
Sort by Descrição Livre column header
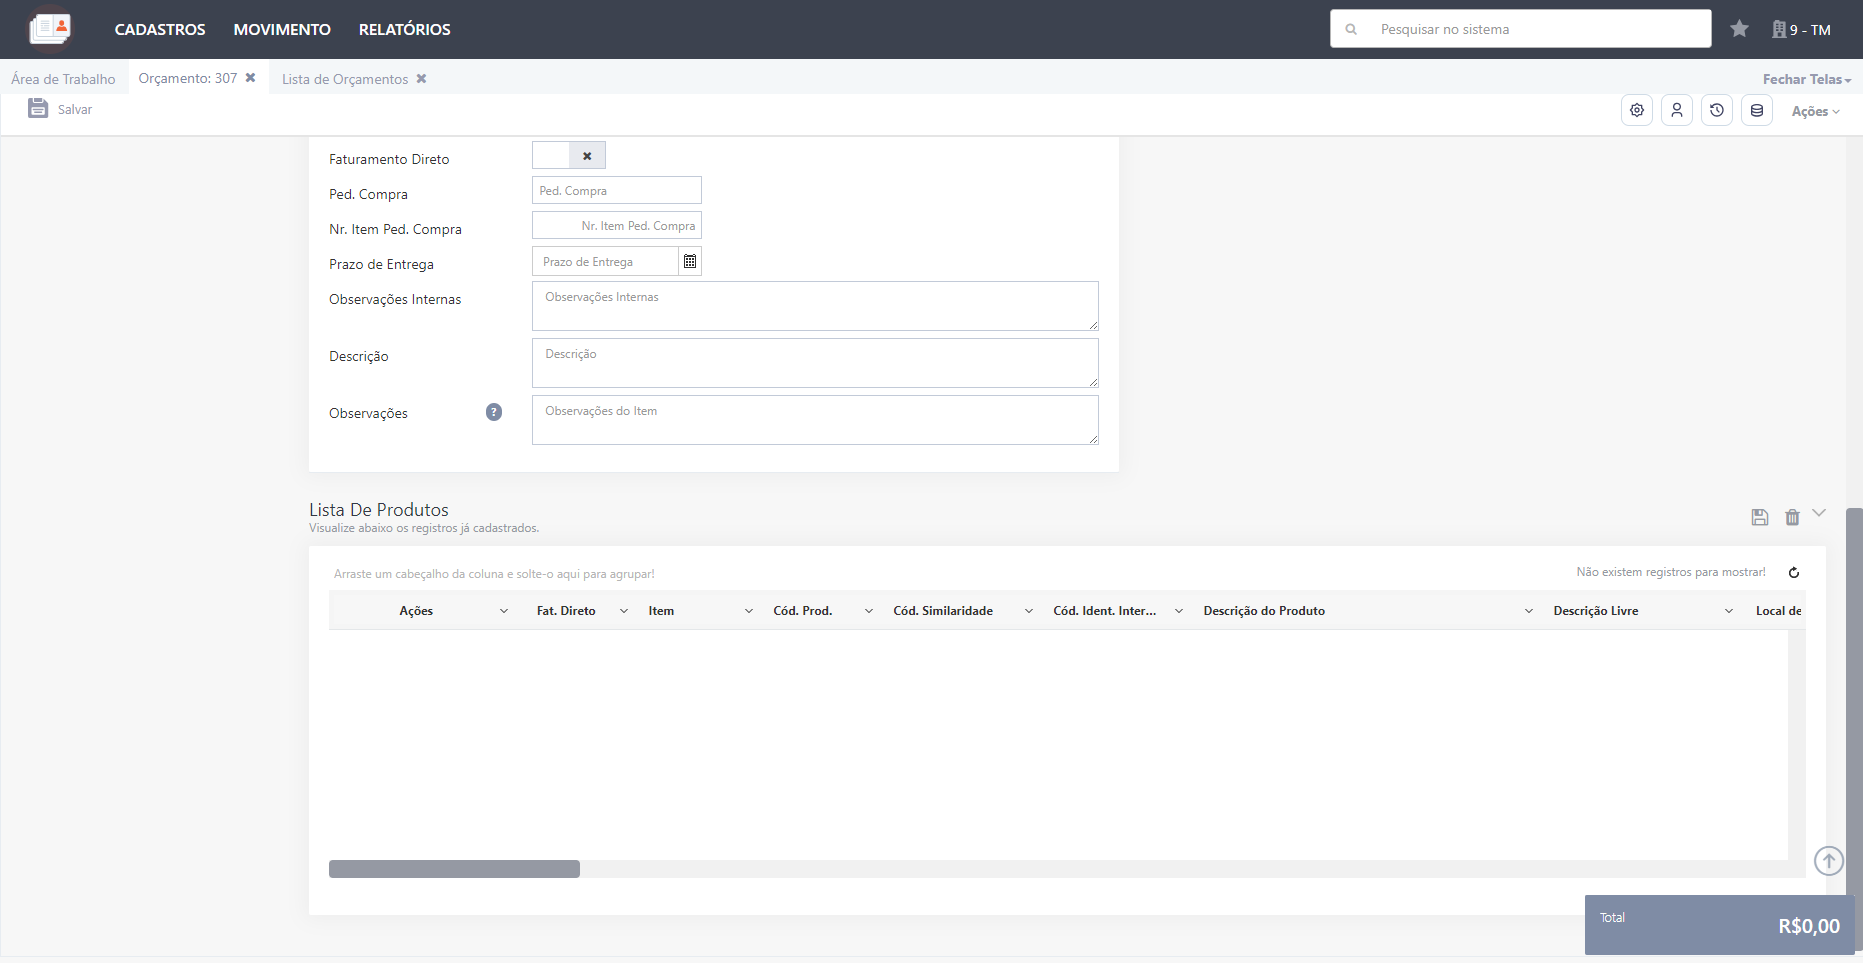coord(1596,611)
